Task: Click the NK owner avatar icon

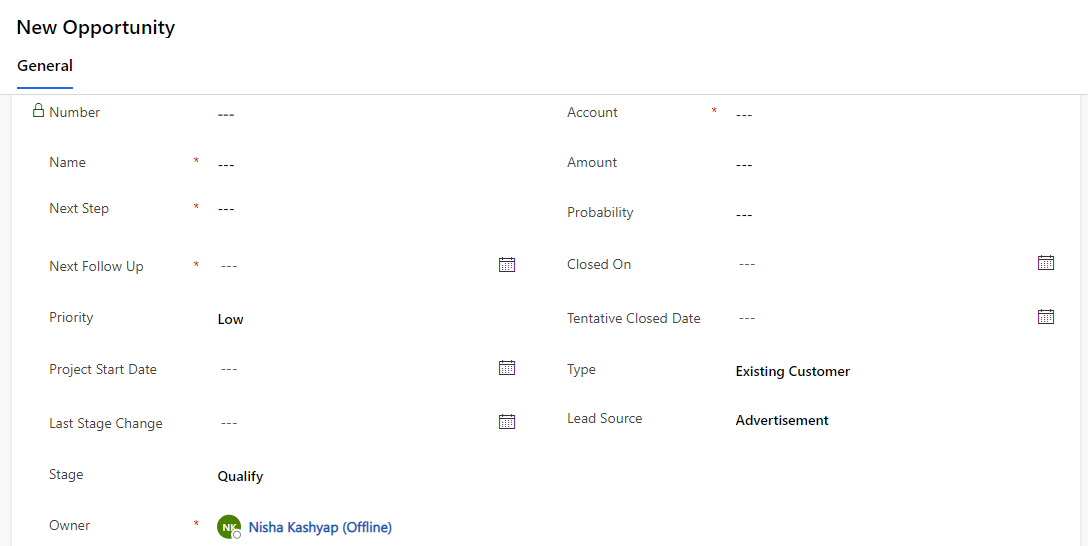Action: coord(229,527)
